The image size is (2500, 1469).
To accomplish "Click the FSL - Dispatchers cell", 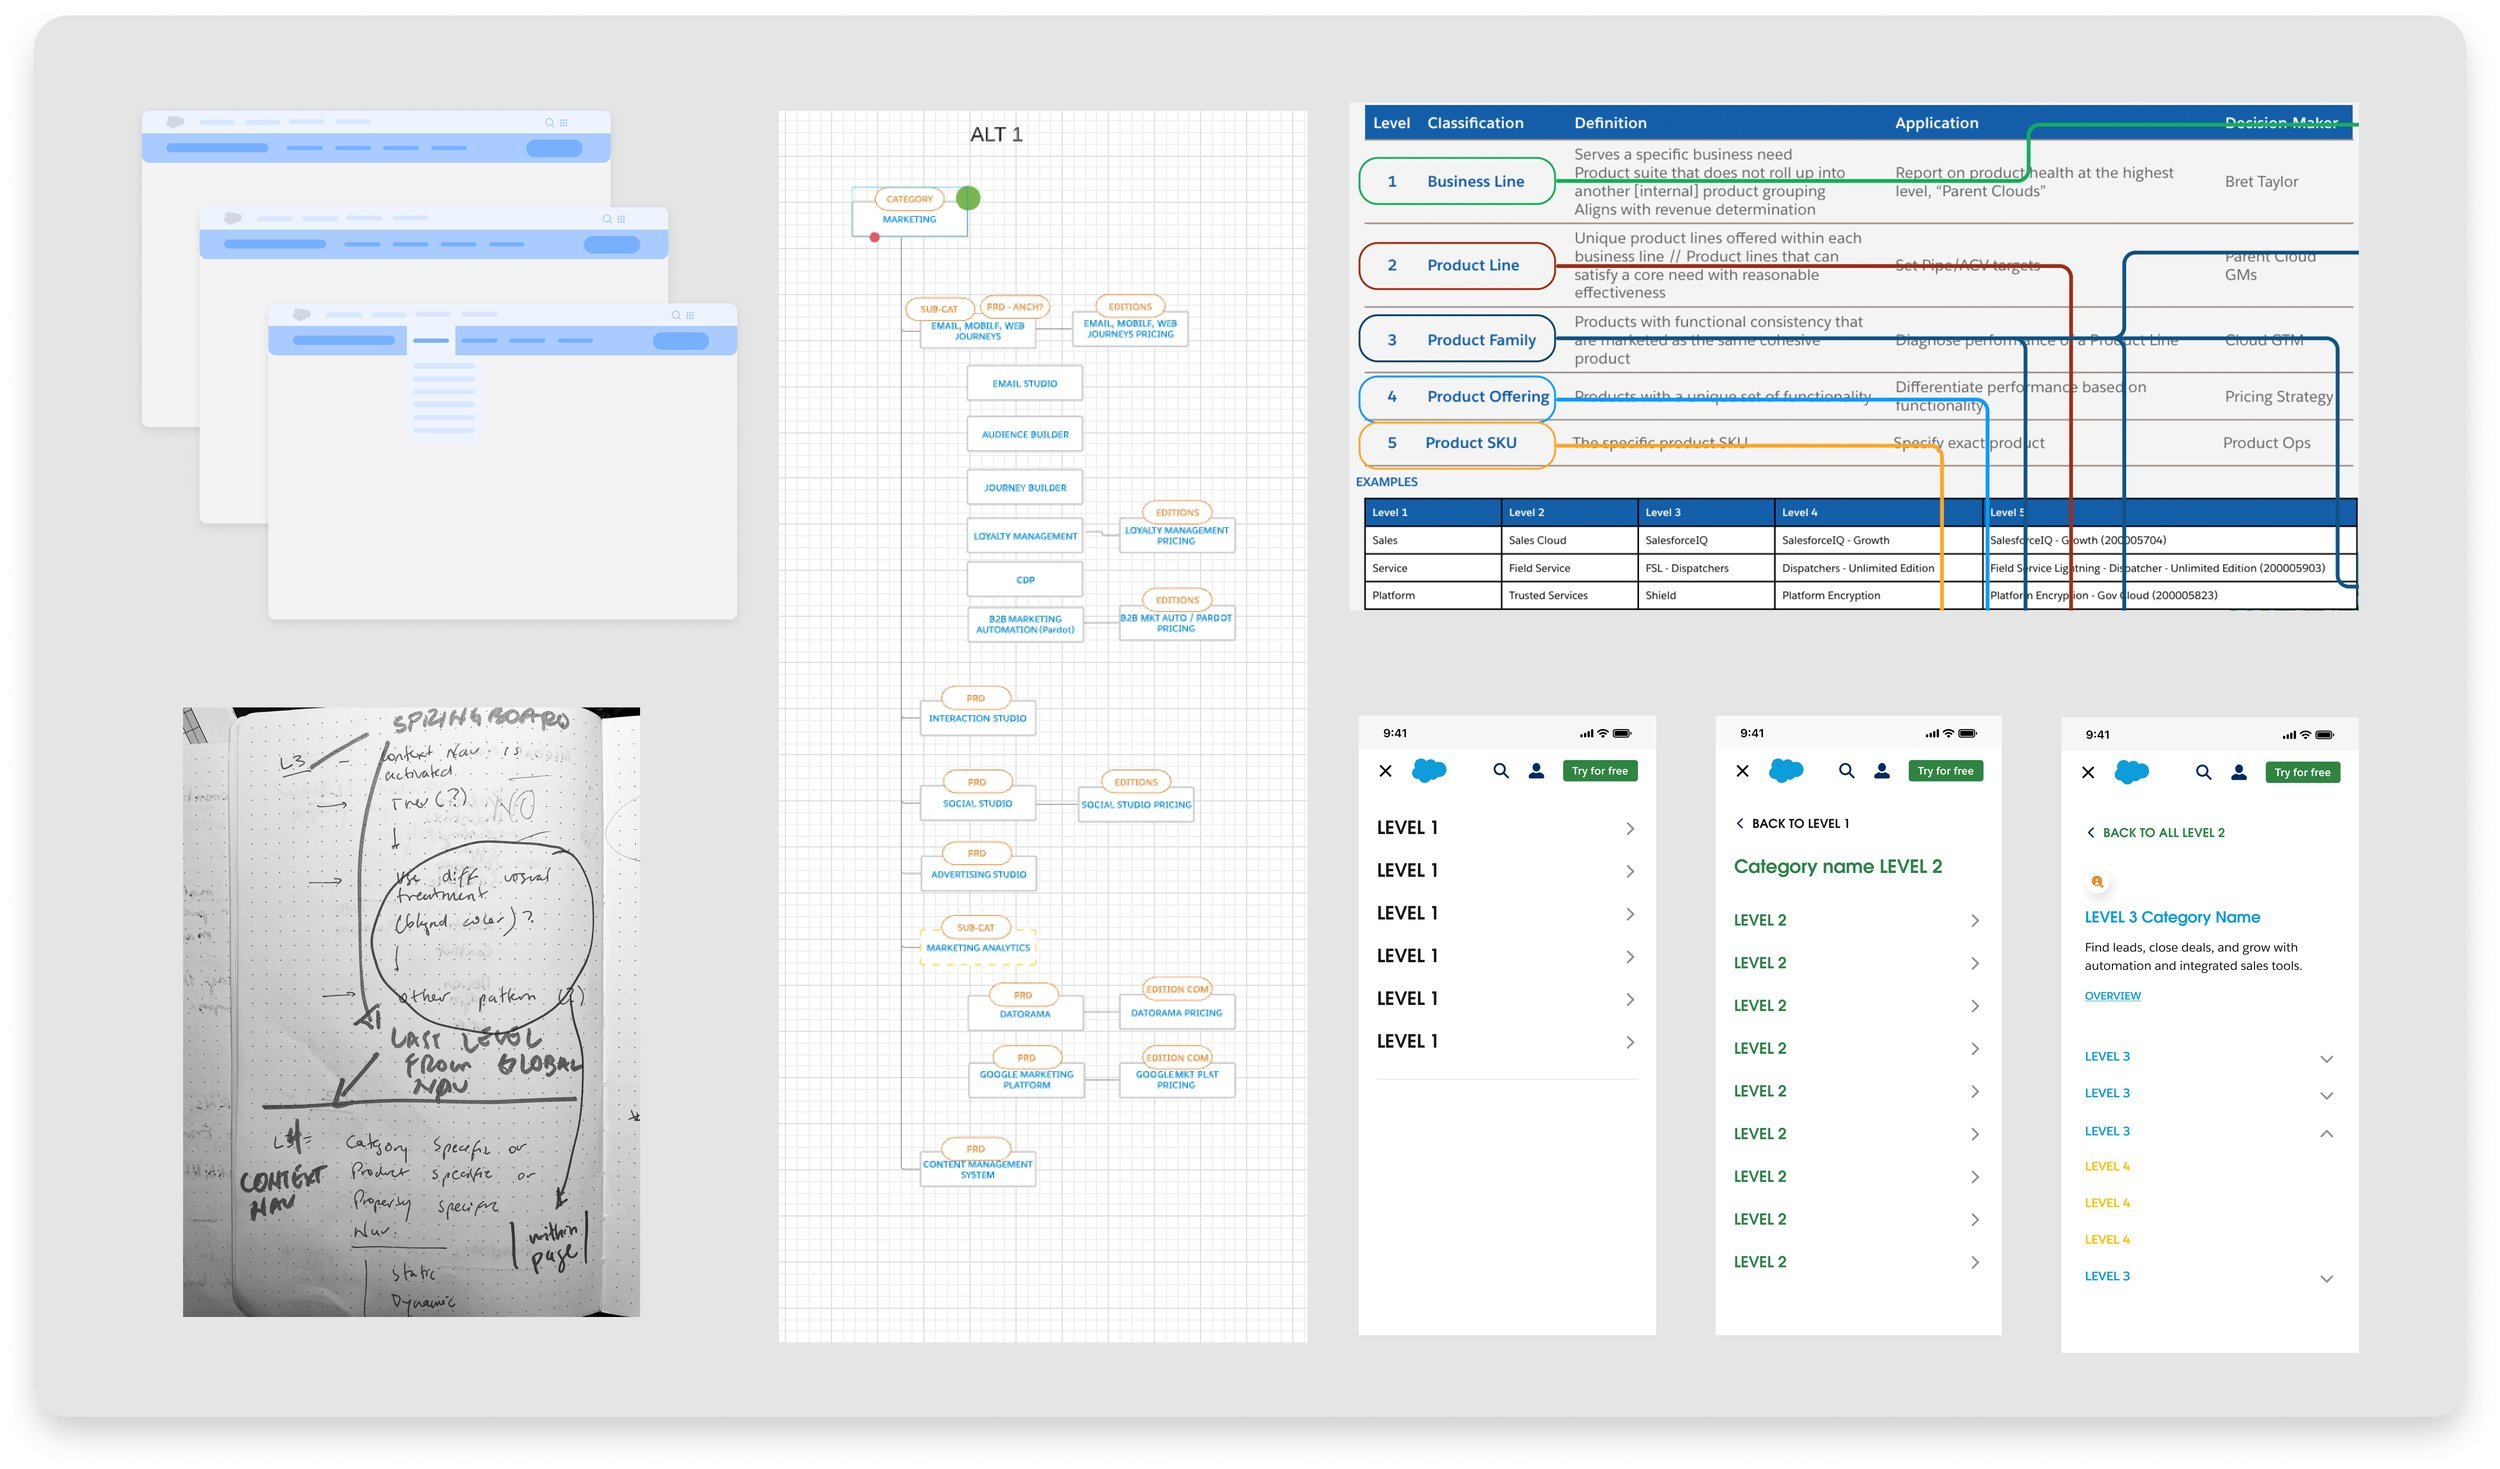I will (x=1705, y=569).
